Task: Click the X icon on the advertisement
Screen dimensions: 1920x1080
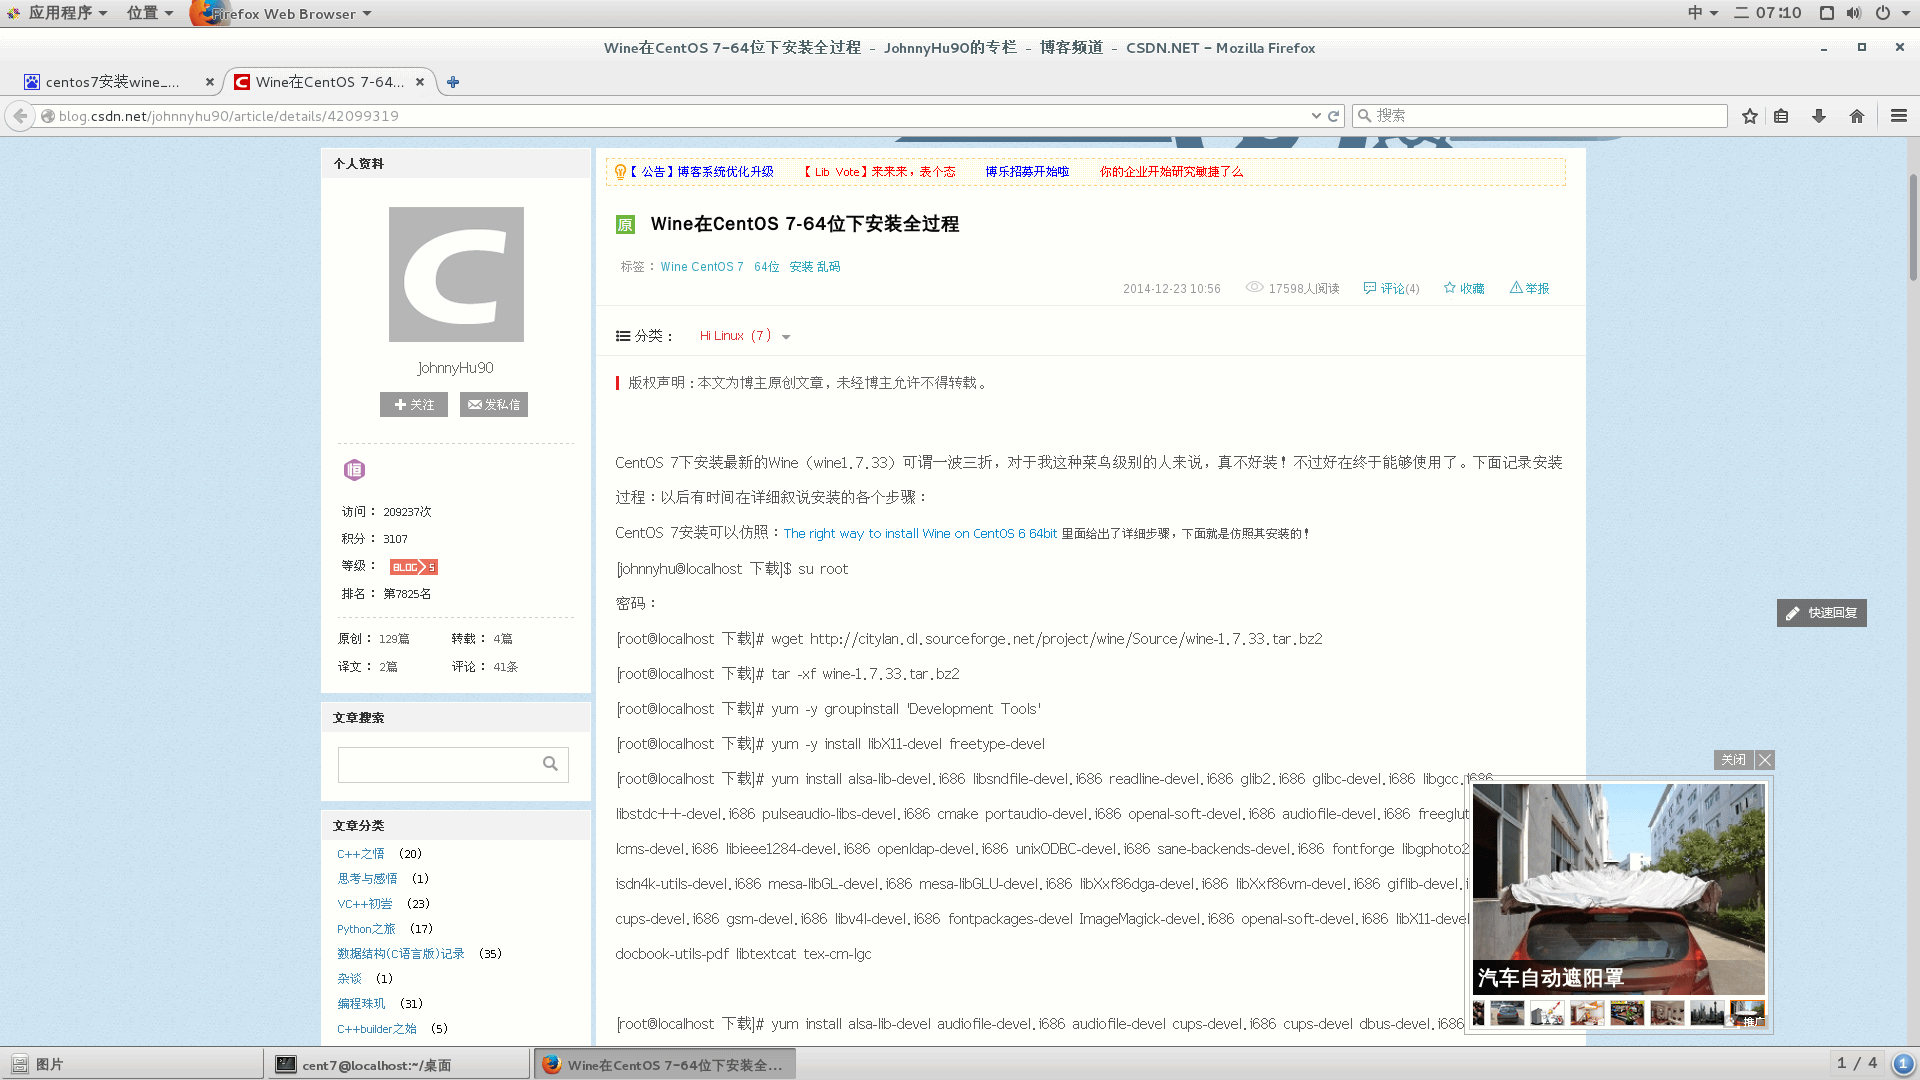Action: (1765, 760)
